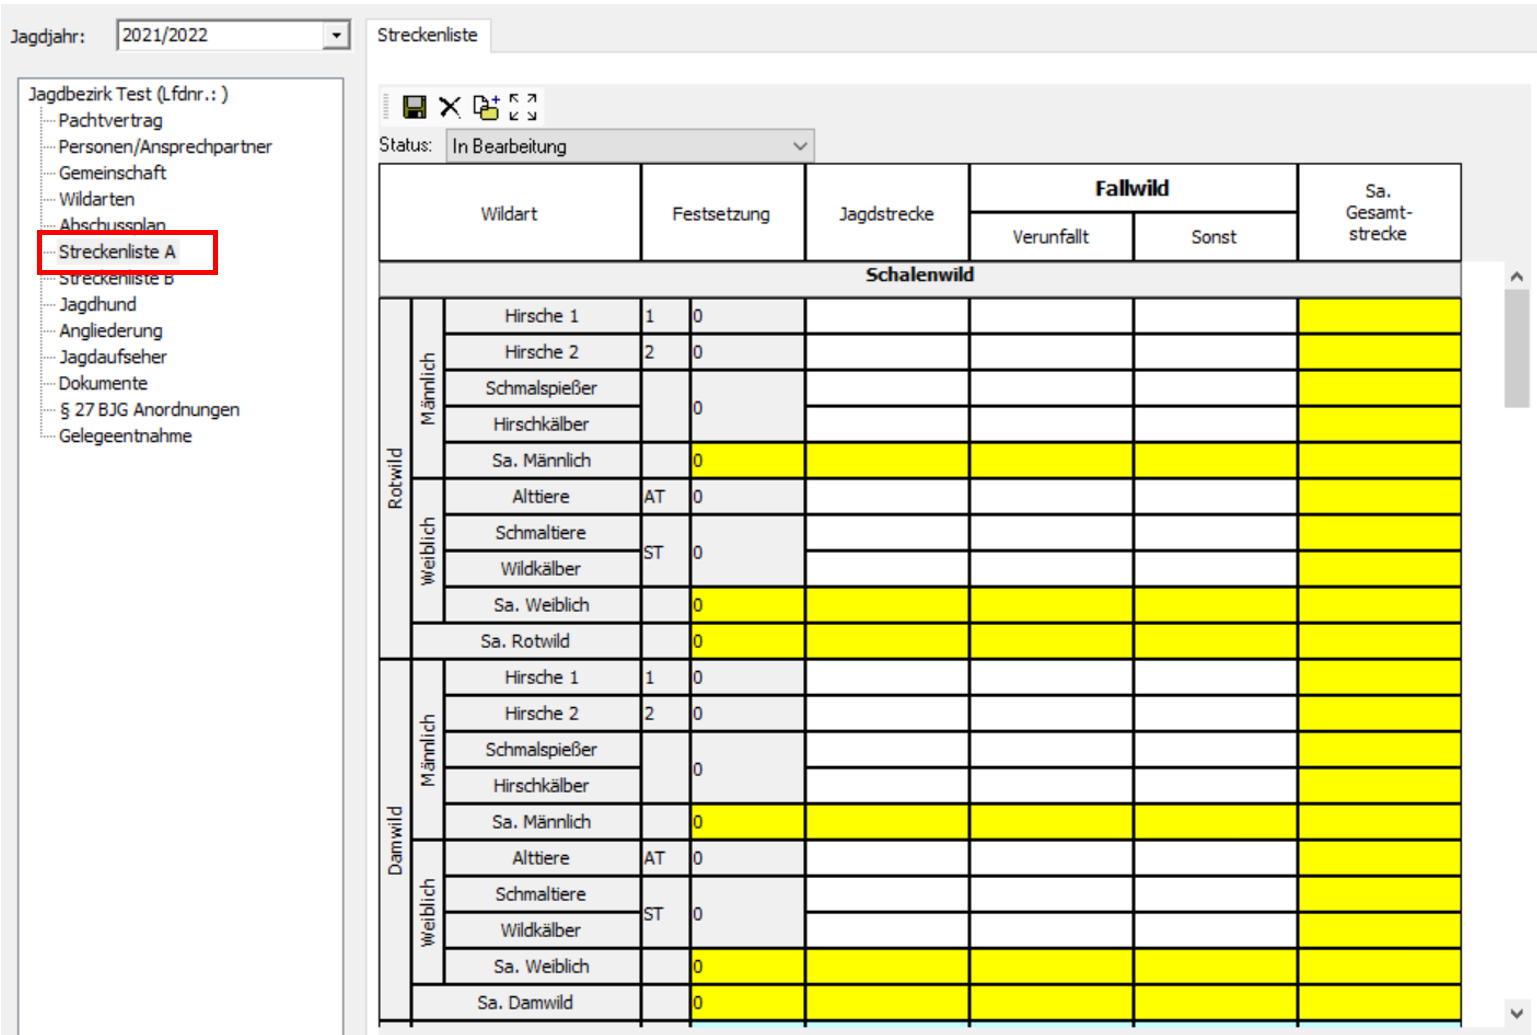Screen dimensions: 1537x1035
Task: Click the table scrollbar down arrow
Action: tap(1516, 1013)
